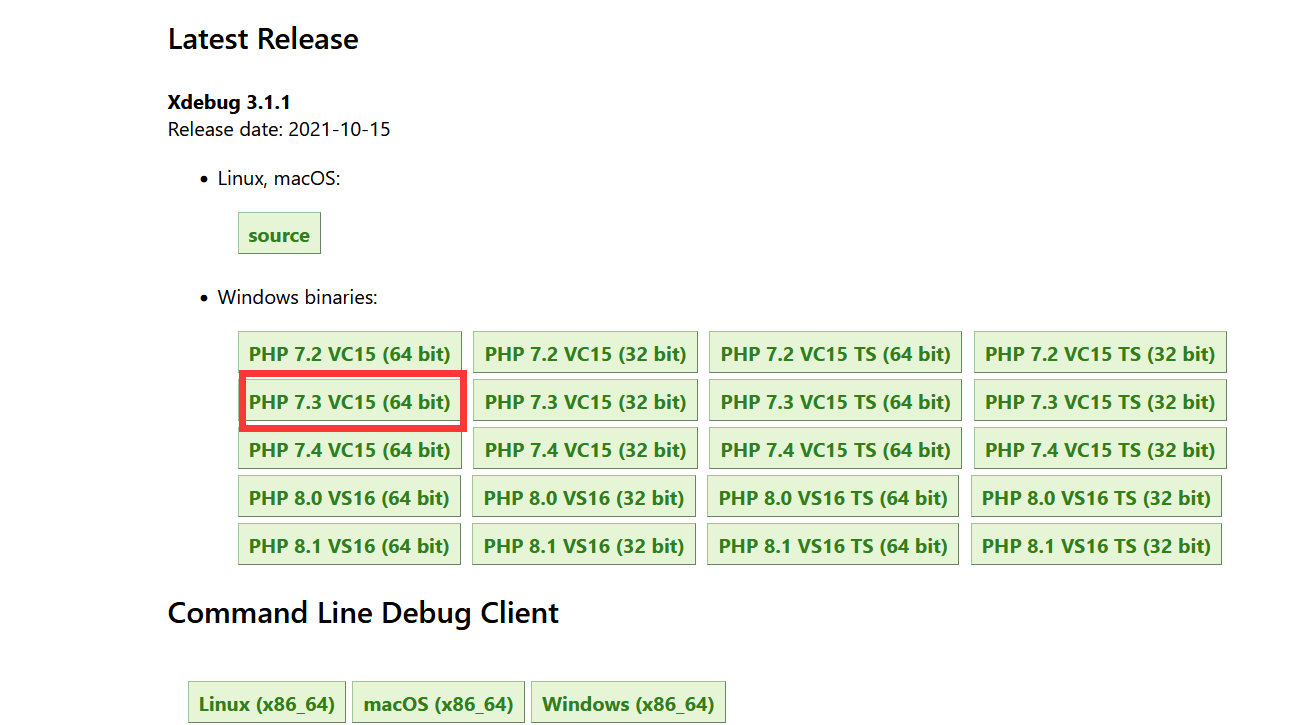Click the Xdebug 3.1.1 version text
The height and width of the screenshot is (725, 1312).
(229, 102)
